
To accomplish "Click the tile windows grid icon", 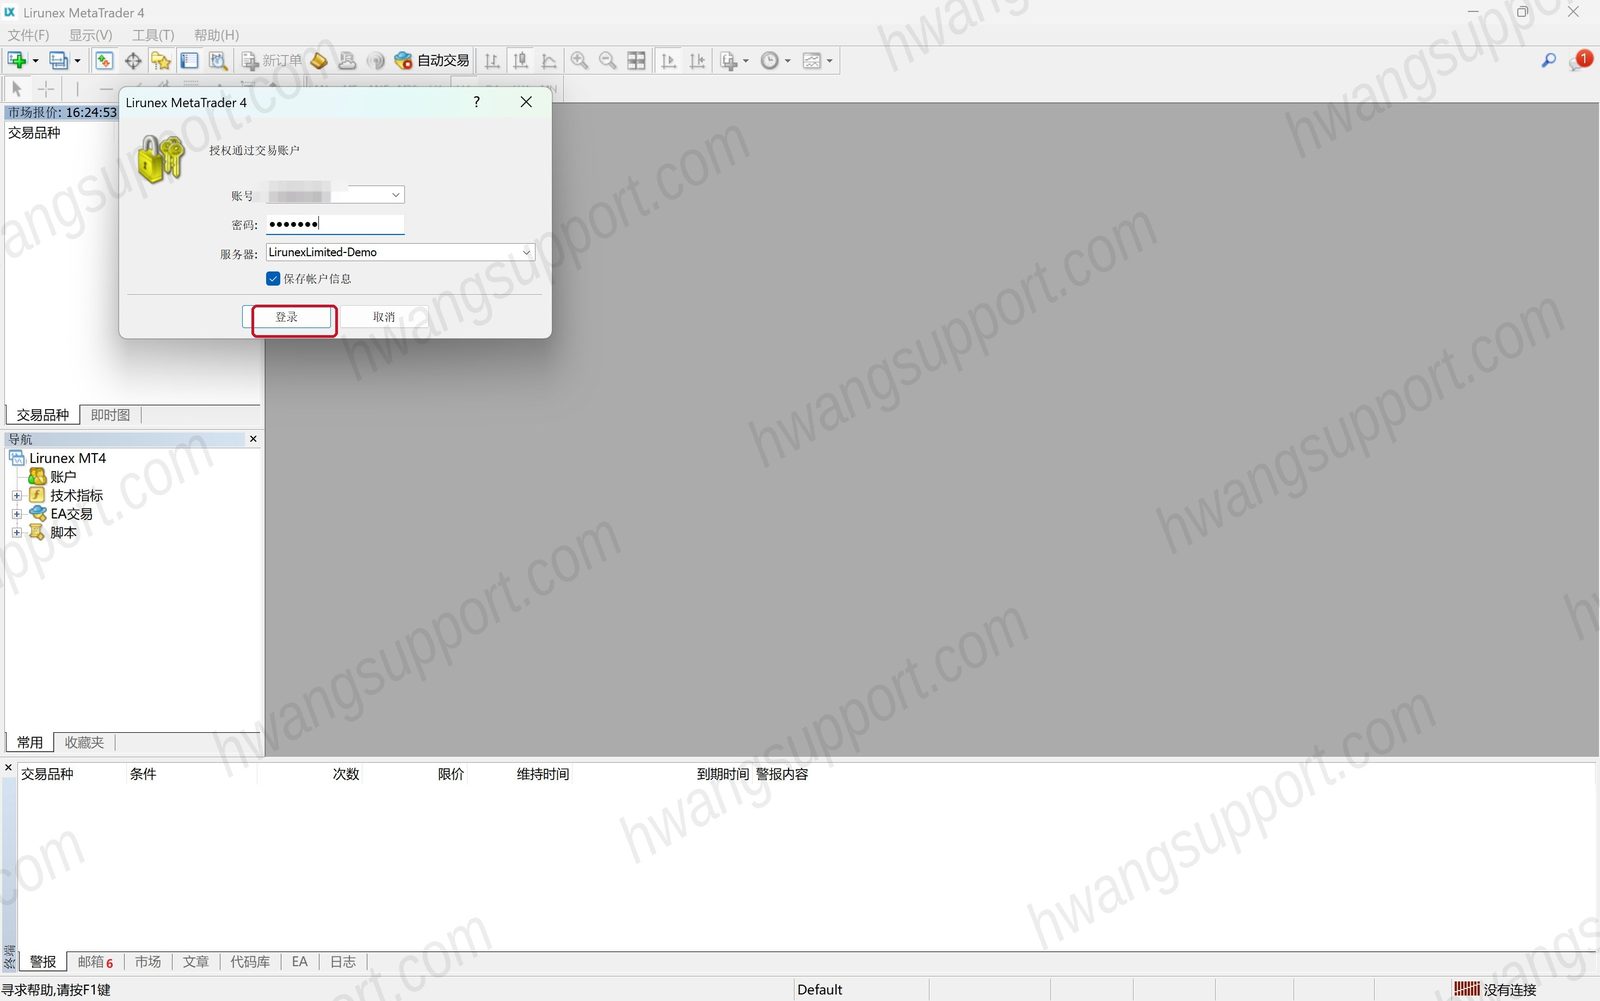I will point(636,61).
